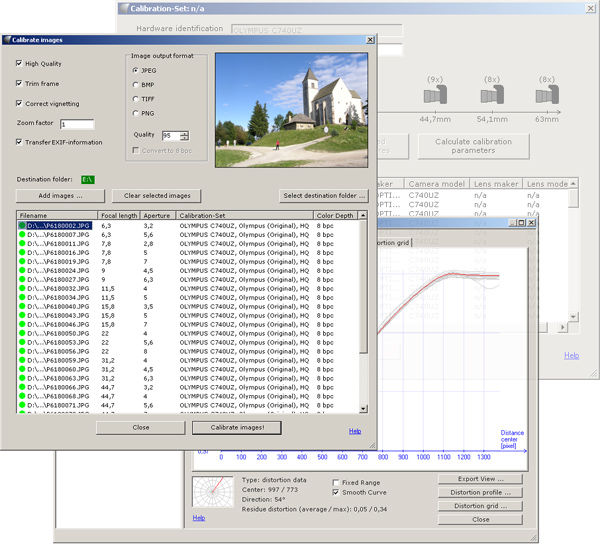This screenshot has height=544, width=600.
Task: Click the Zoom factor input field
Action: click(x=77, y=124)
